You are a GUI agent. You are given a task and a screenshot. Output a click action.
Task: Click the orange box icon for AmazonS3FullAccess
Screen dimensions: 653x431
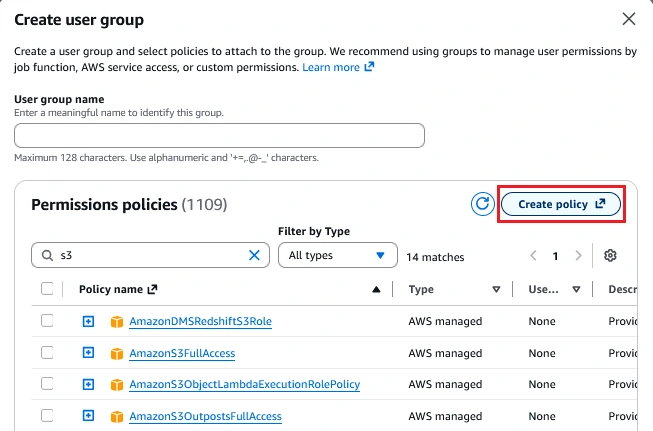click(x=117, y=353)
